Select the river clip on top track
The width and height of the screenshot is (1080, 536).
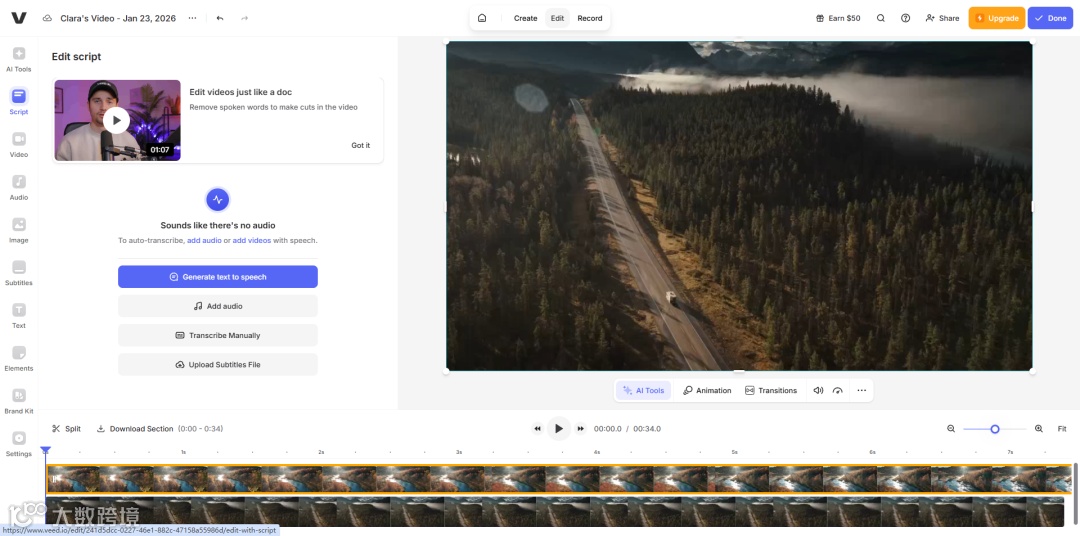[559, 479]
